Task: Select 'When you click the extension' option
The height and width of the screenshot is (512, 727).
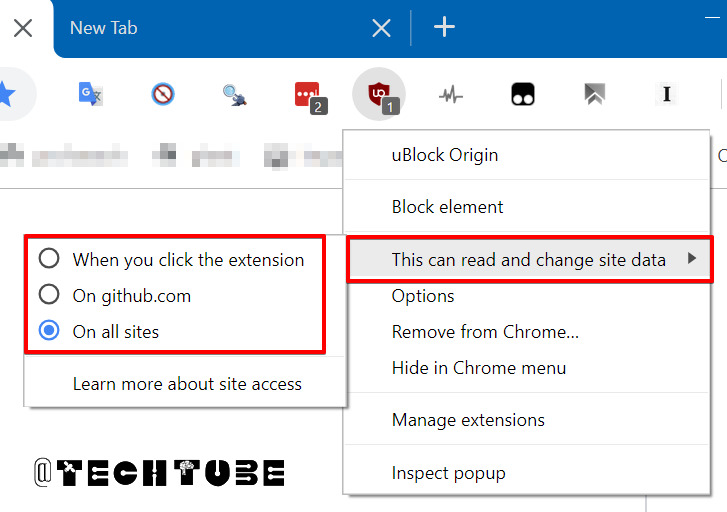Action: [x=49, y=260]
